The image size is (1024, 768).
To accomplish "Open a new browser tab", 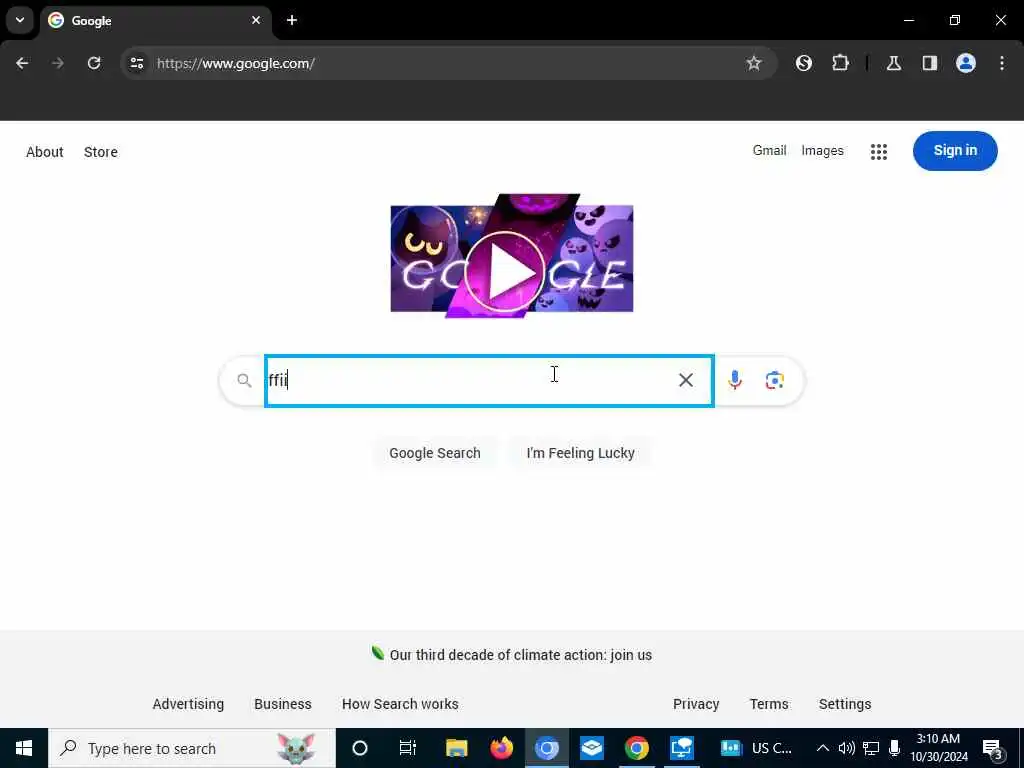I will (x=292, y=20).
